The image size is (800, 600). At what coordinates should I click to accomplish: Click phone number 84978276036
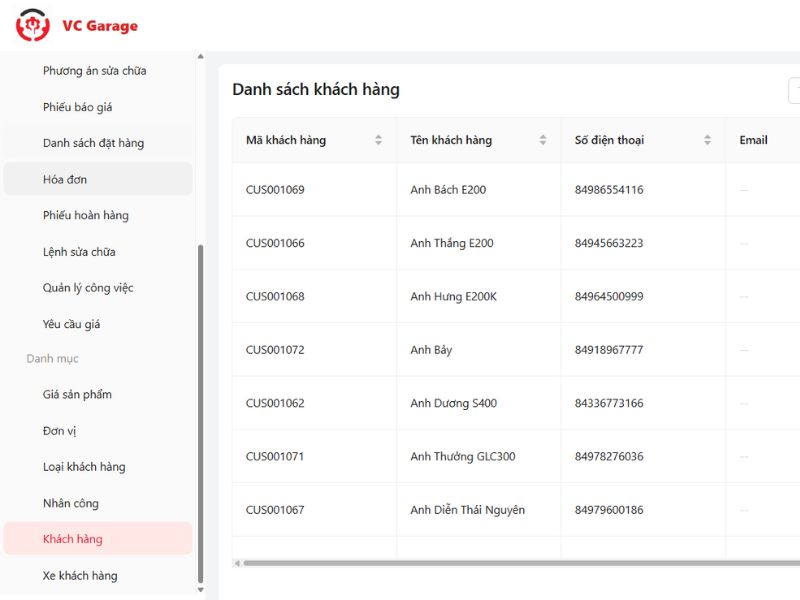coord(609,457)
